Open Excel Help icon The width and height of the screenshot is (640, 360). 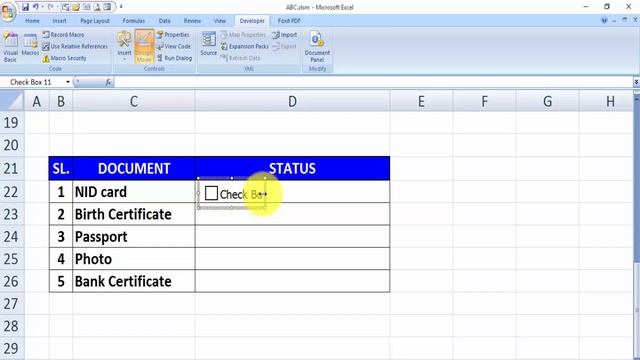coord(604,20)
